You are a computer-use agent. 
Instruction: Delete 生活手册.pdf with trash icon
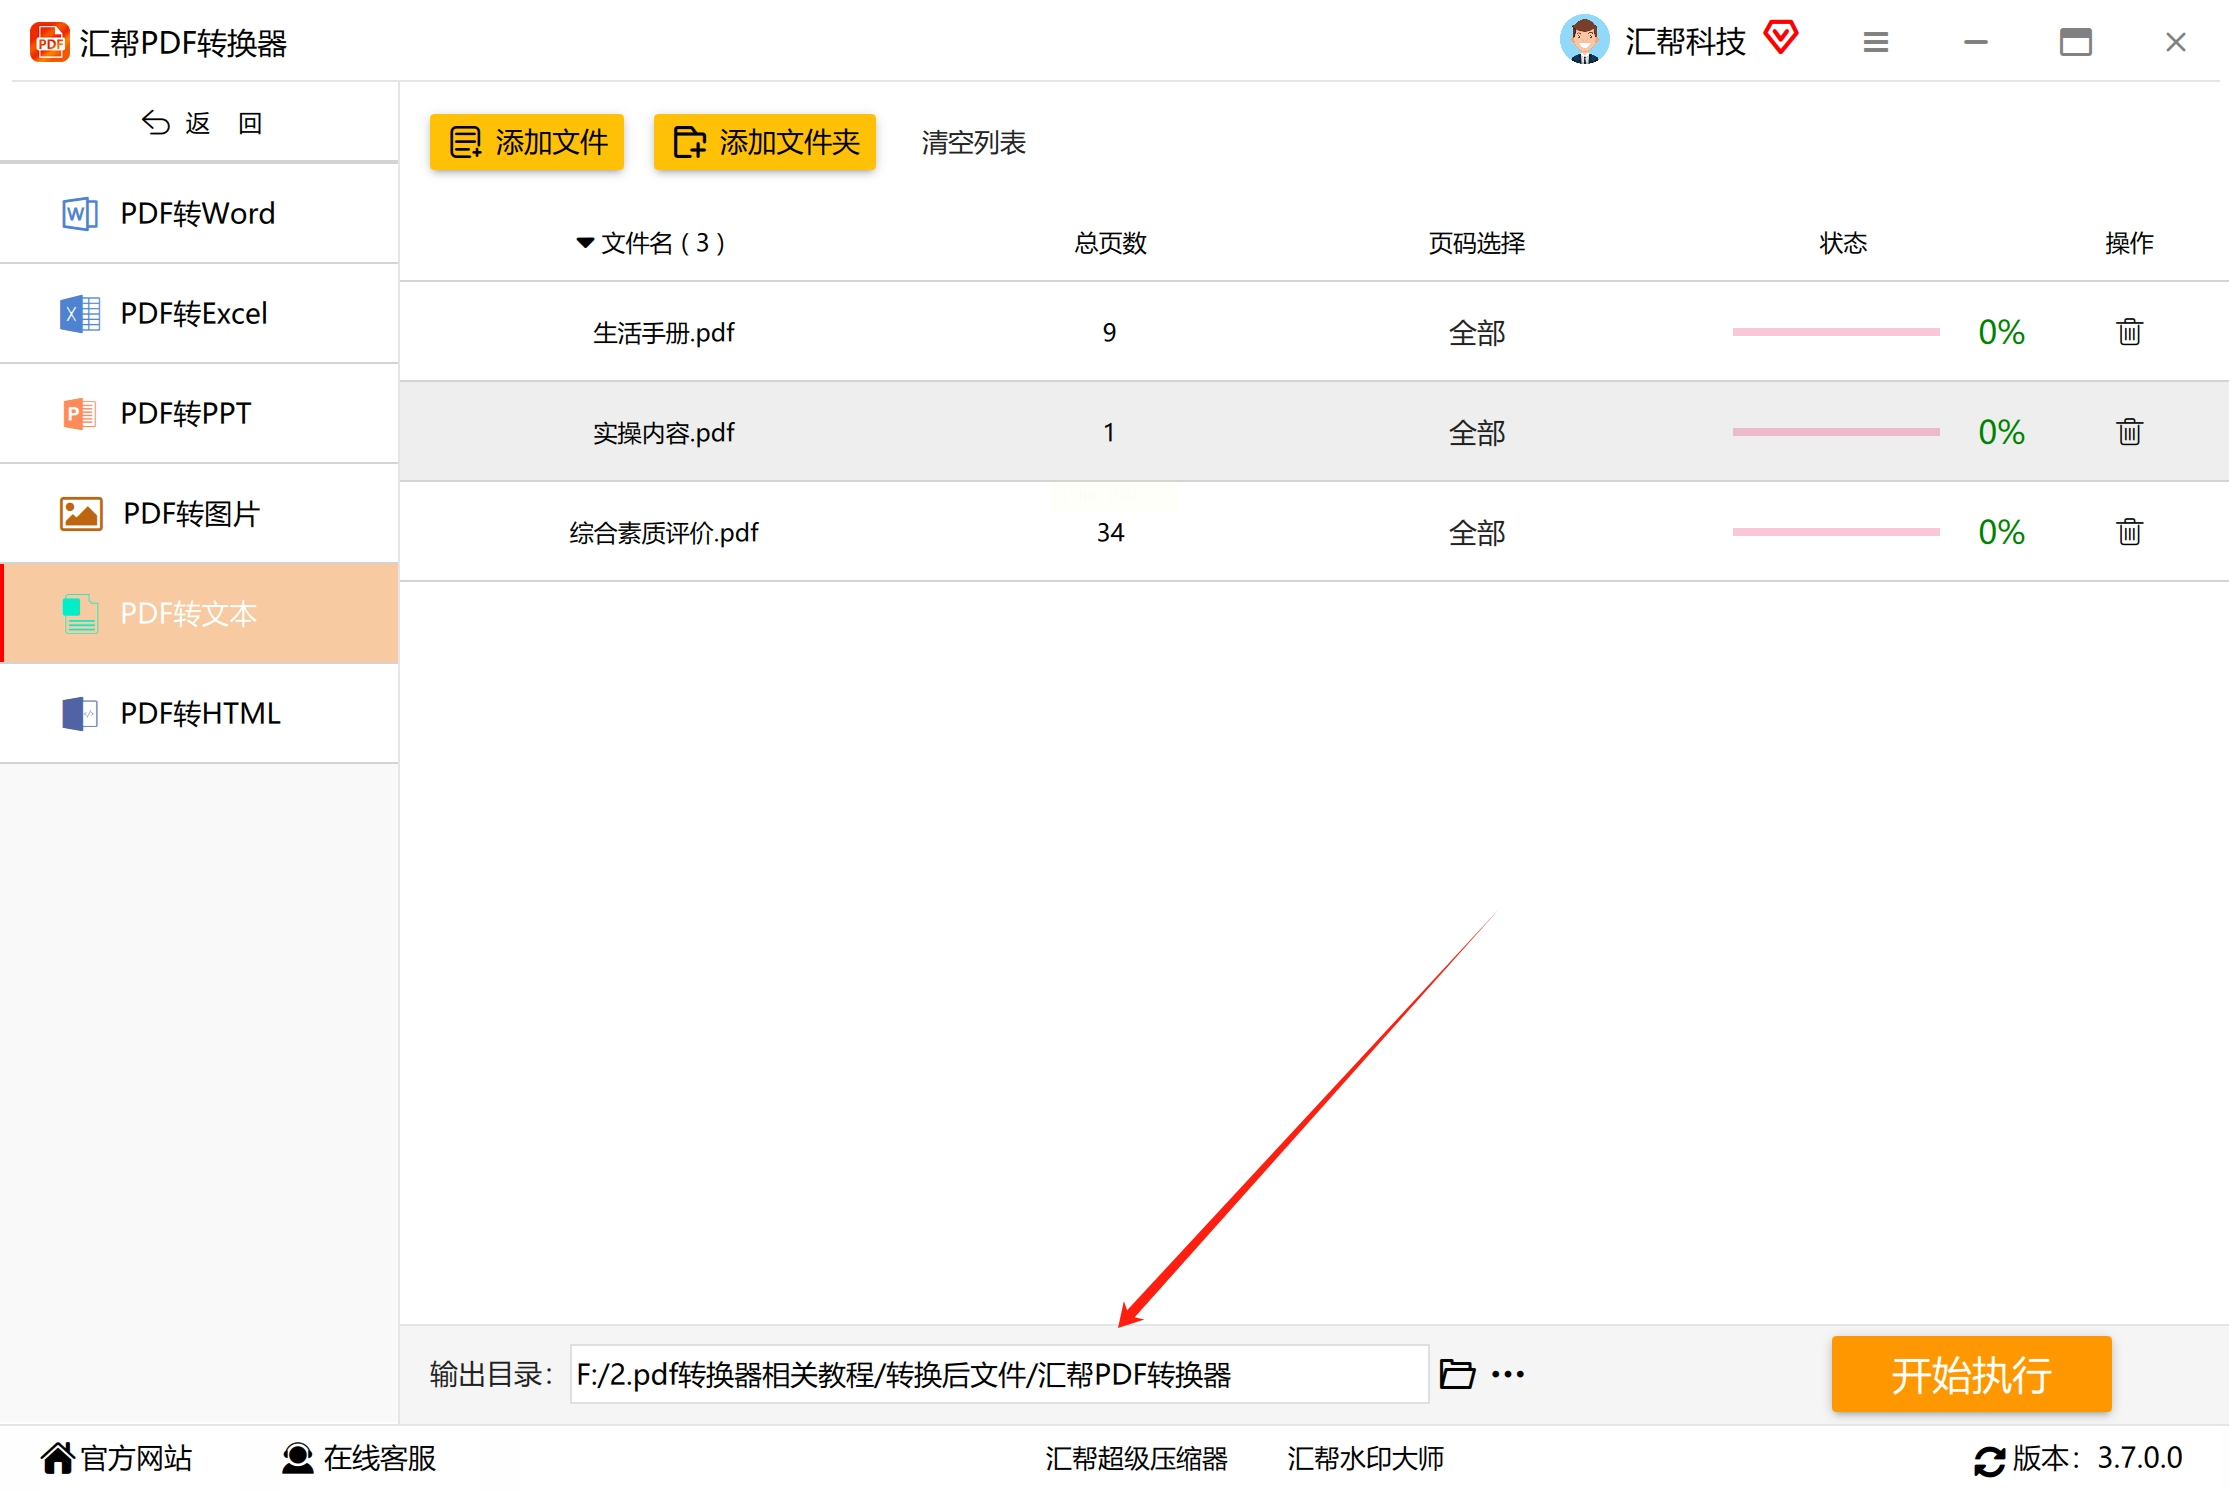click(2129, 331)
